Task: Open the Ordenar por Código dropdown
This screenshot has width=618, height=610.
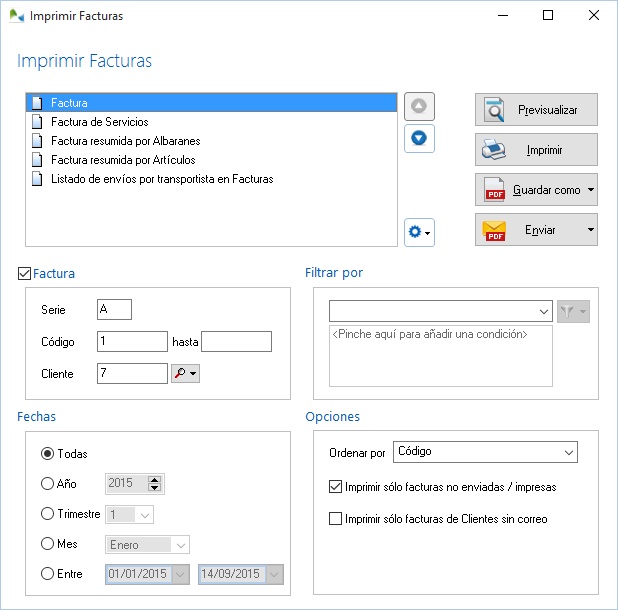Action: (x=485, y=452)
